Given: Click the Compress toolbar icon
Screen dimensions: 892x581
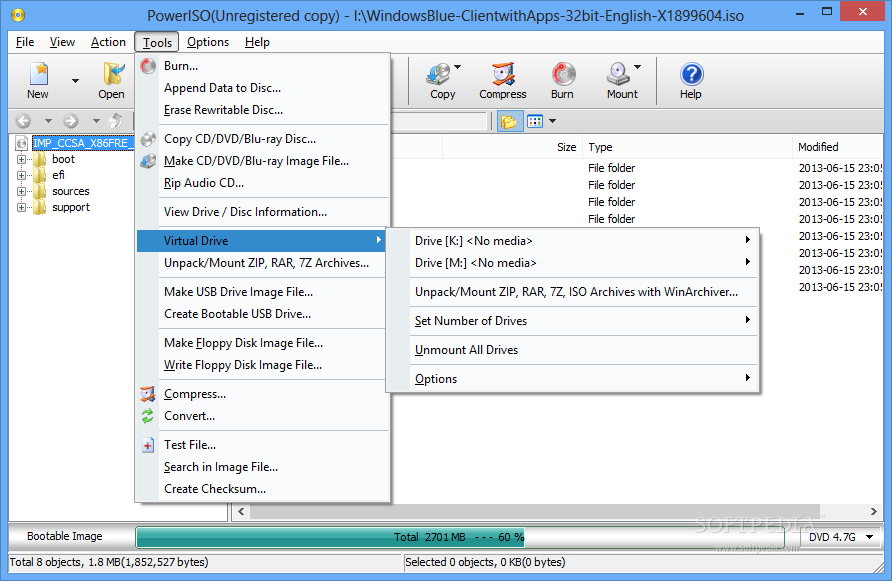Looking at the screenshot, I should [x=503, y=74].
